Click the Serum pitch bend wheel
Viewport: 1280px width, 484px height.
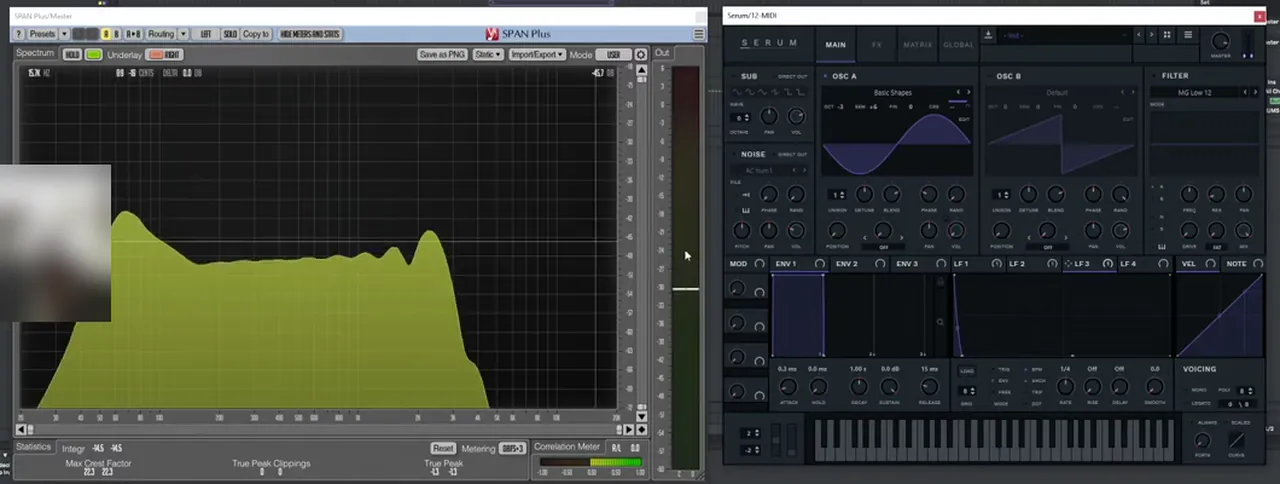777,440
